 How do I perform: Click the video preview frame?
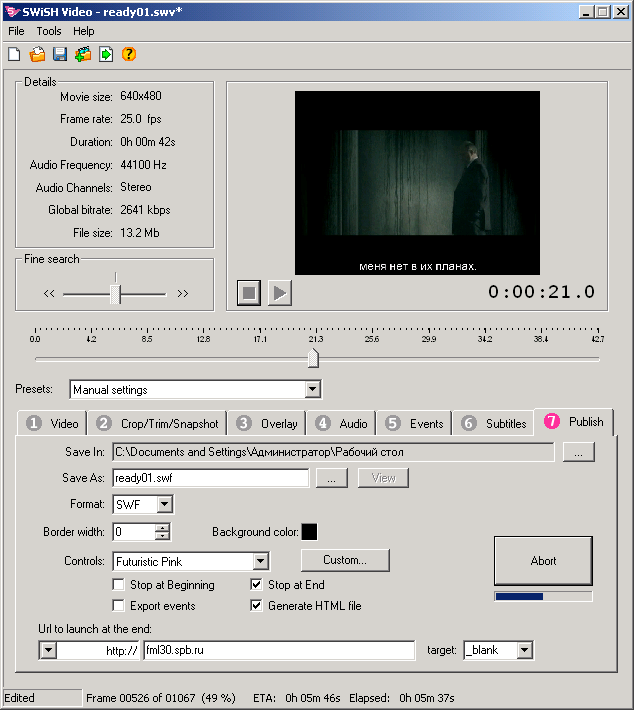click(417, 182)
